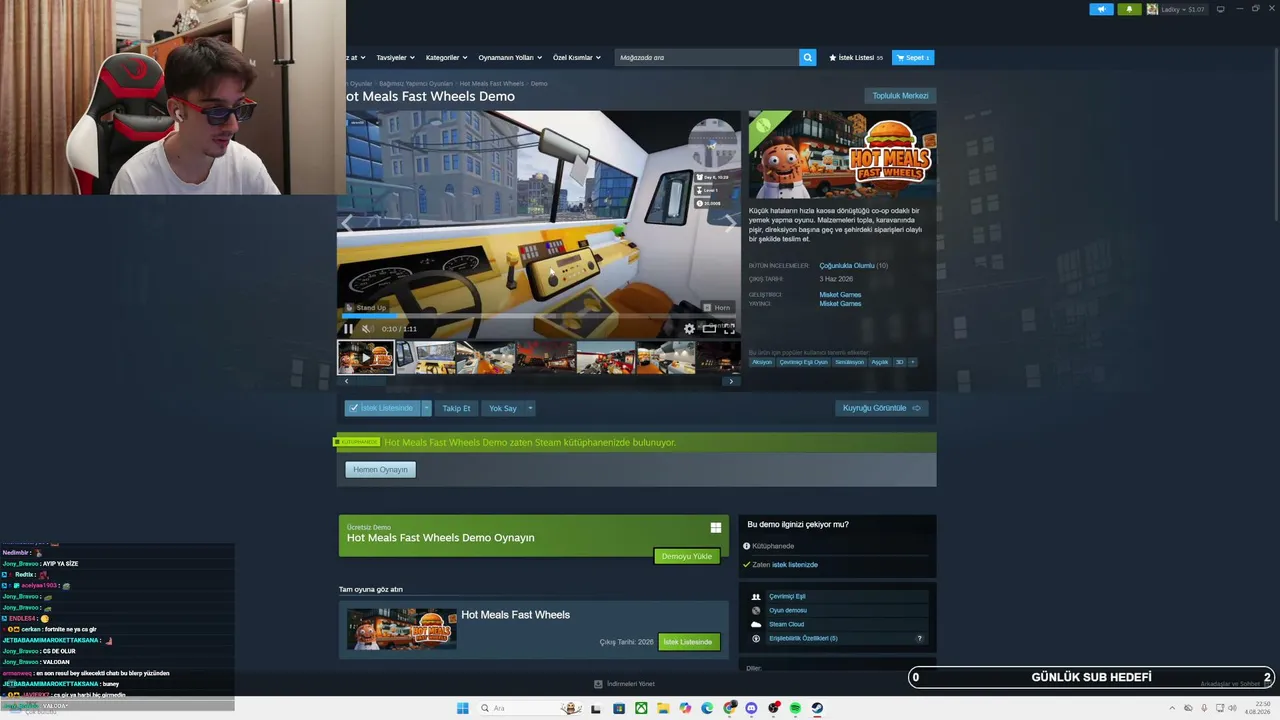
Task: Open the istek listesinde sidebar link
Action: 795,565
